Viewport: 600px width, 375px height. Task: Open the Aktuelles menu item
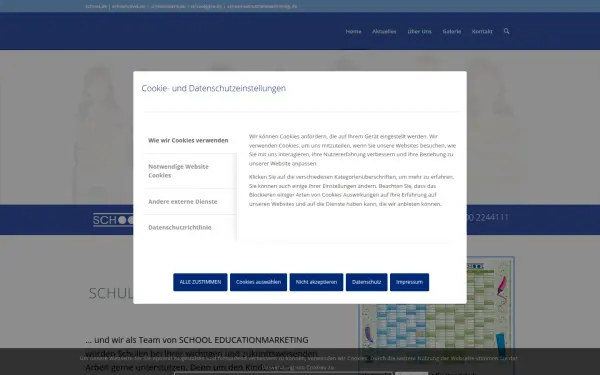[384, 31]
